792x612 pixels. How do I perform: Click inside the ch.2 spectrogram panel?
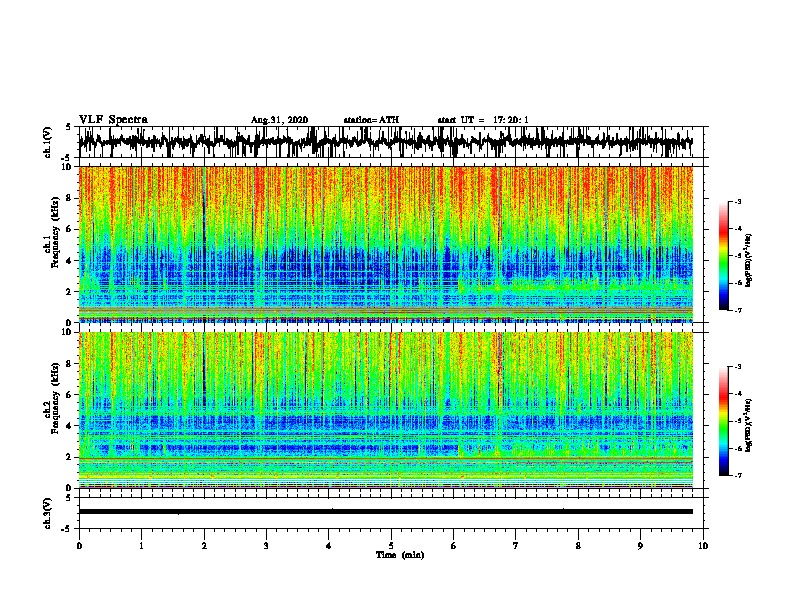click(x=386, y=410)
